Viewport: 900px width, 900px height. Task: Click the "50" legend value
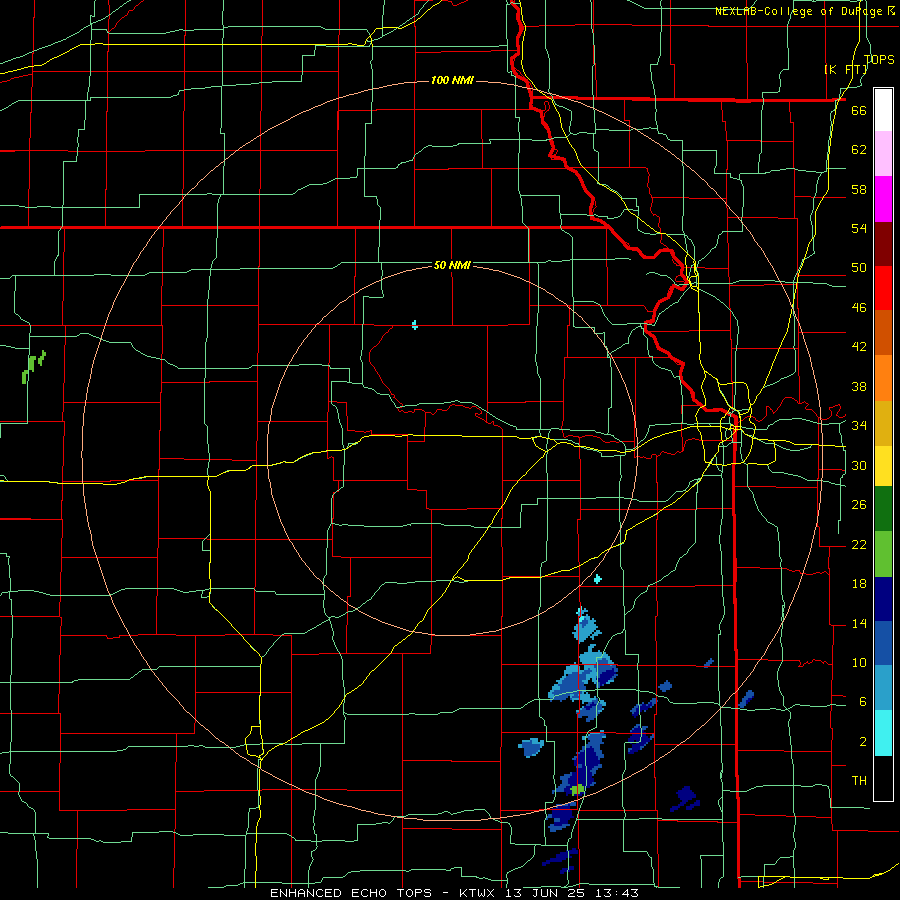(859, 268)
